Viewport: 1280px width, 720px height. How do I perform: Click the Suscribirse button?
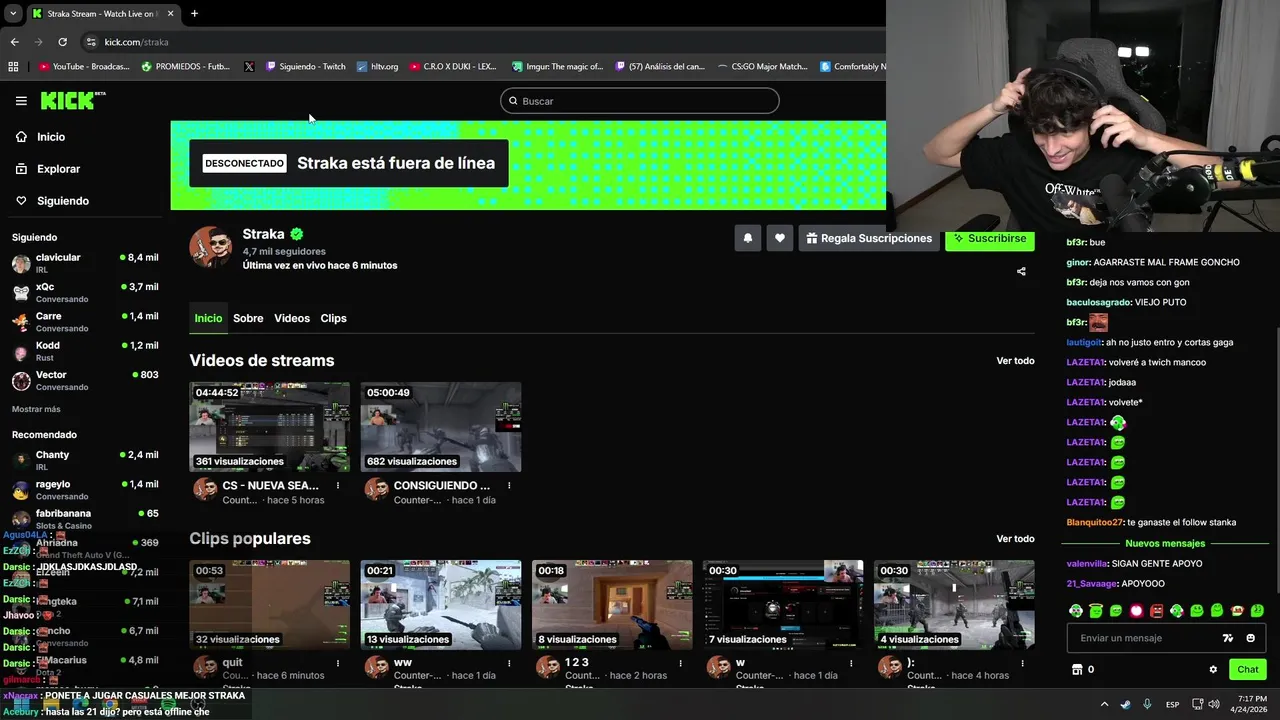point(990,239)
